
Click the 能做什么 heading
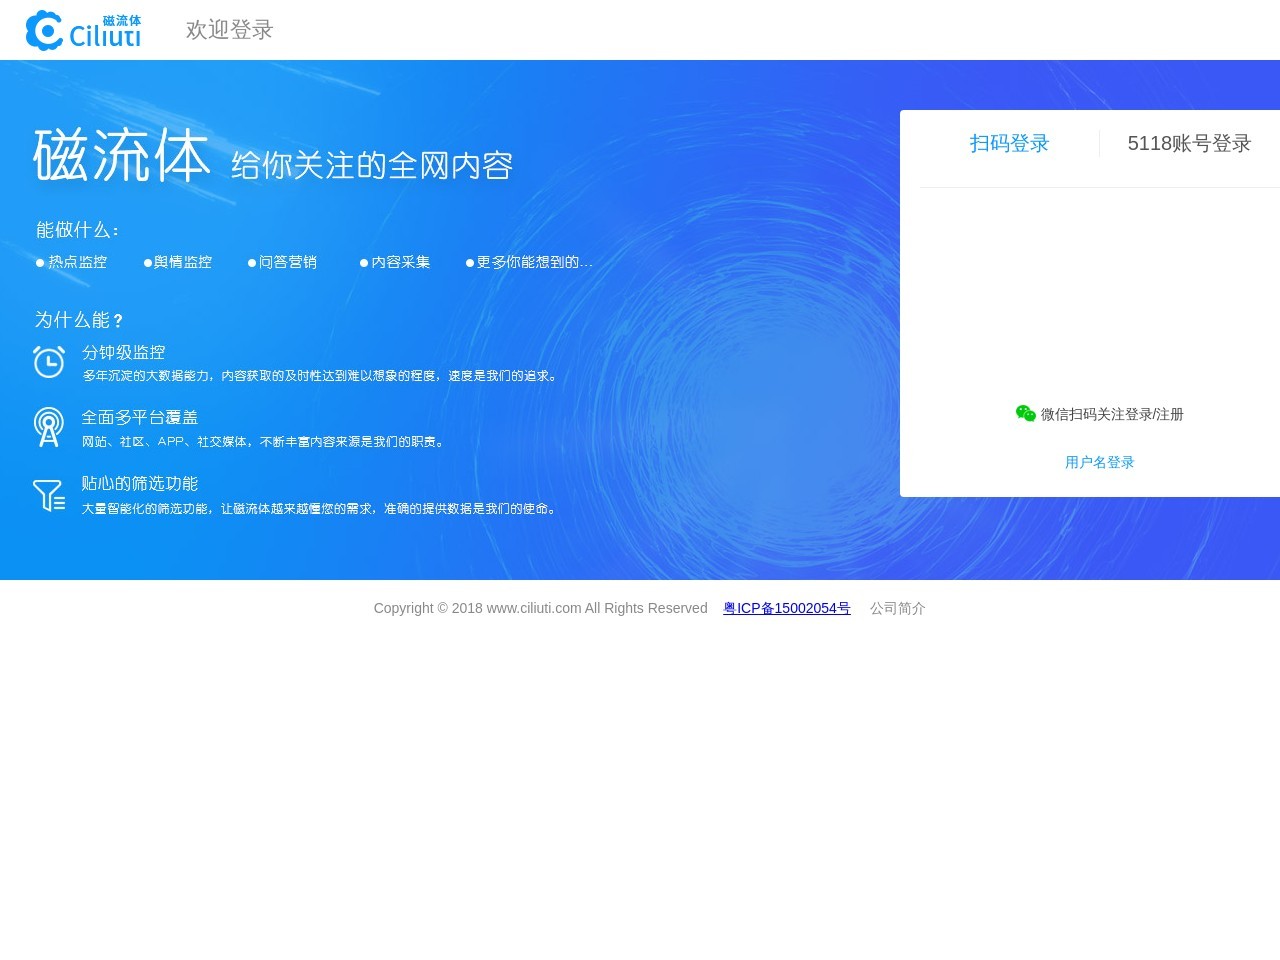click(x=77, y=230)
